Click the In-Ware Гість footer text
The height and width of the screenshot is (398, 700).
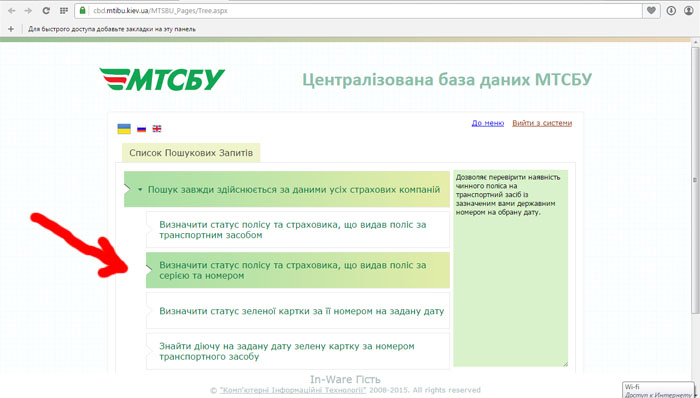(x=345, y=380)
